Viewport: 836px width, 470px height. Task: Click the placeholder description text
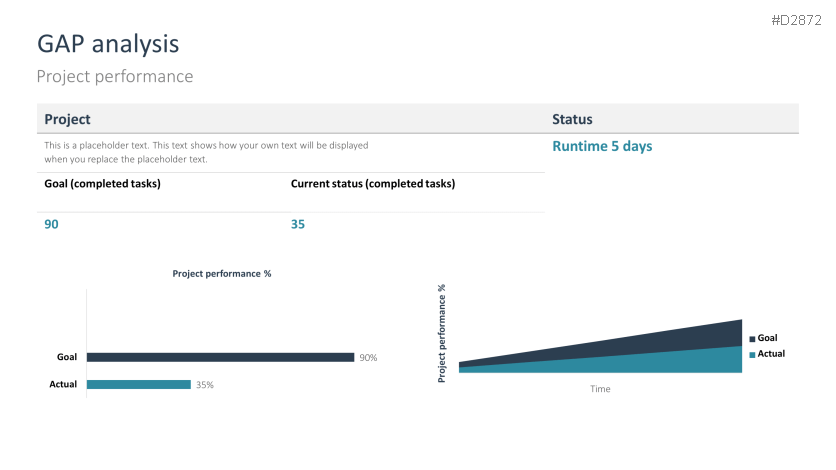tap(206, 152)
